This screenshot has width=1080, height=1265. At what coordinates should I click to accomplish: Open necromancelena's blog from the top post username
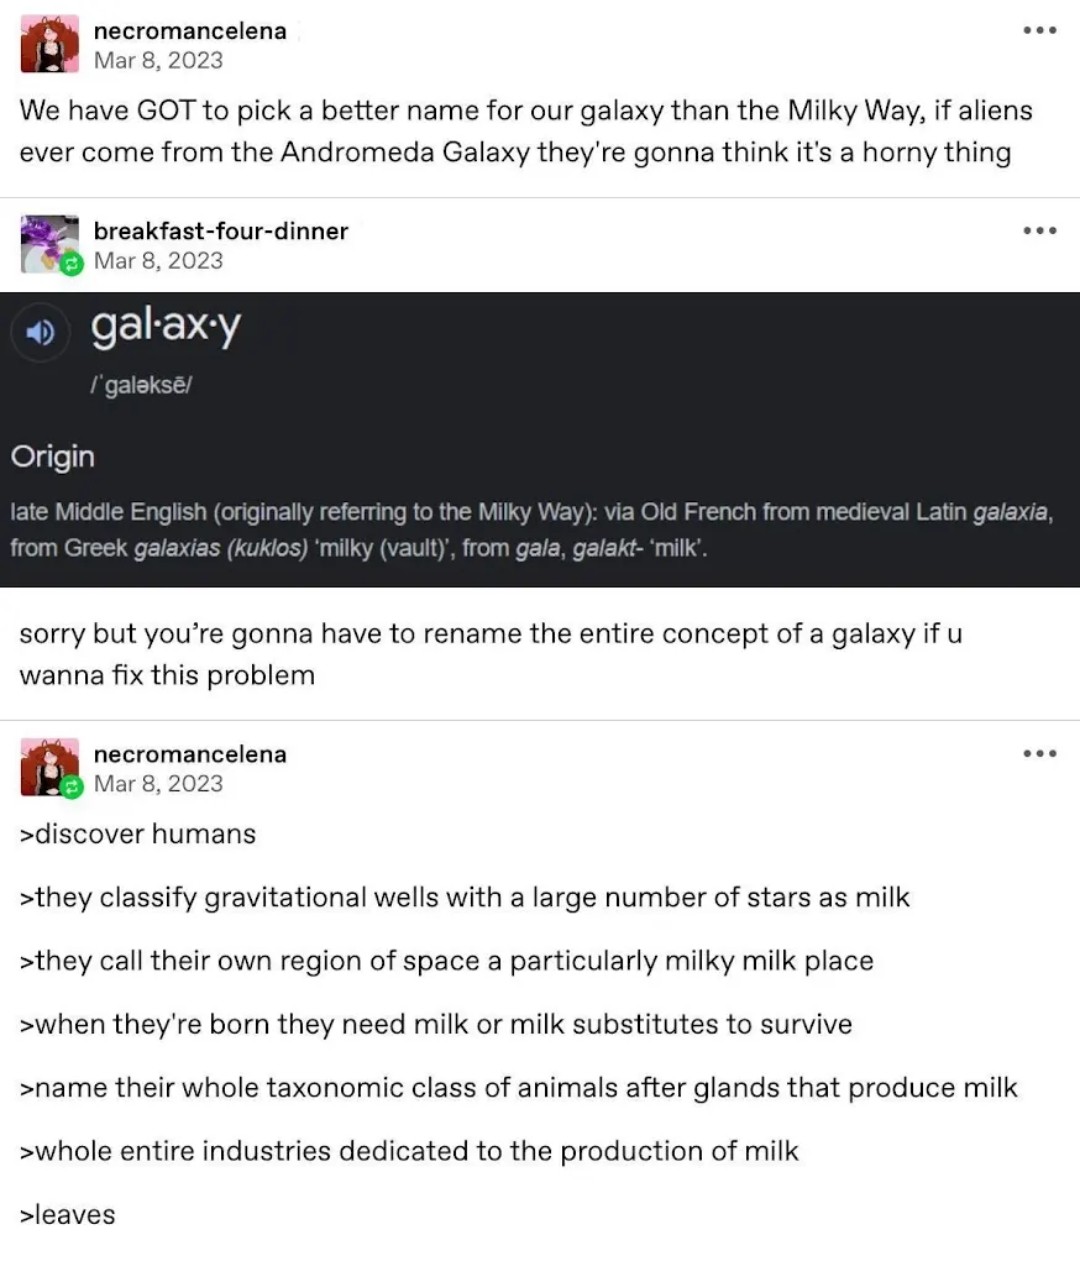(x=190, y=31)
